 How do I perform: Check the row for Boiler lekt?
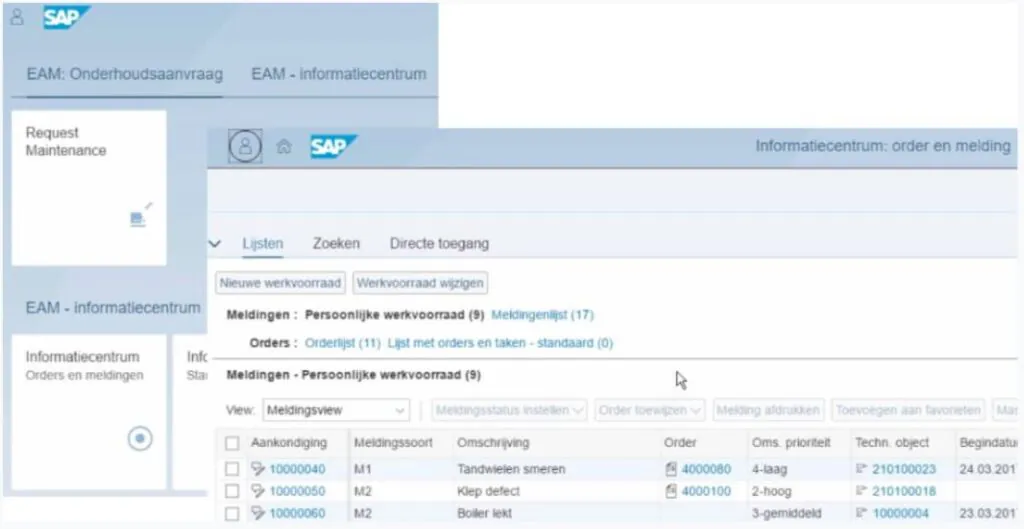[232, 513]
